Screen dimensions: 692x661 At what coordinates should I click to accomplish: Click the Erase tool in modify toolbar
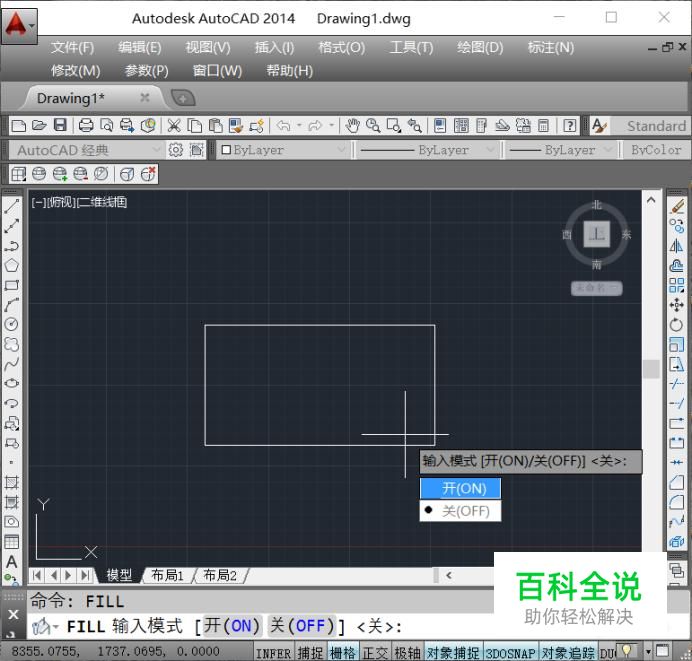pos(677,207)
